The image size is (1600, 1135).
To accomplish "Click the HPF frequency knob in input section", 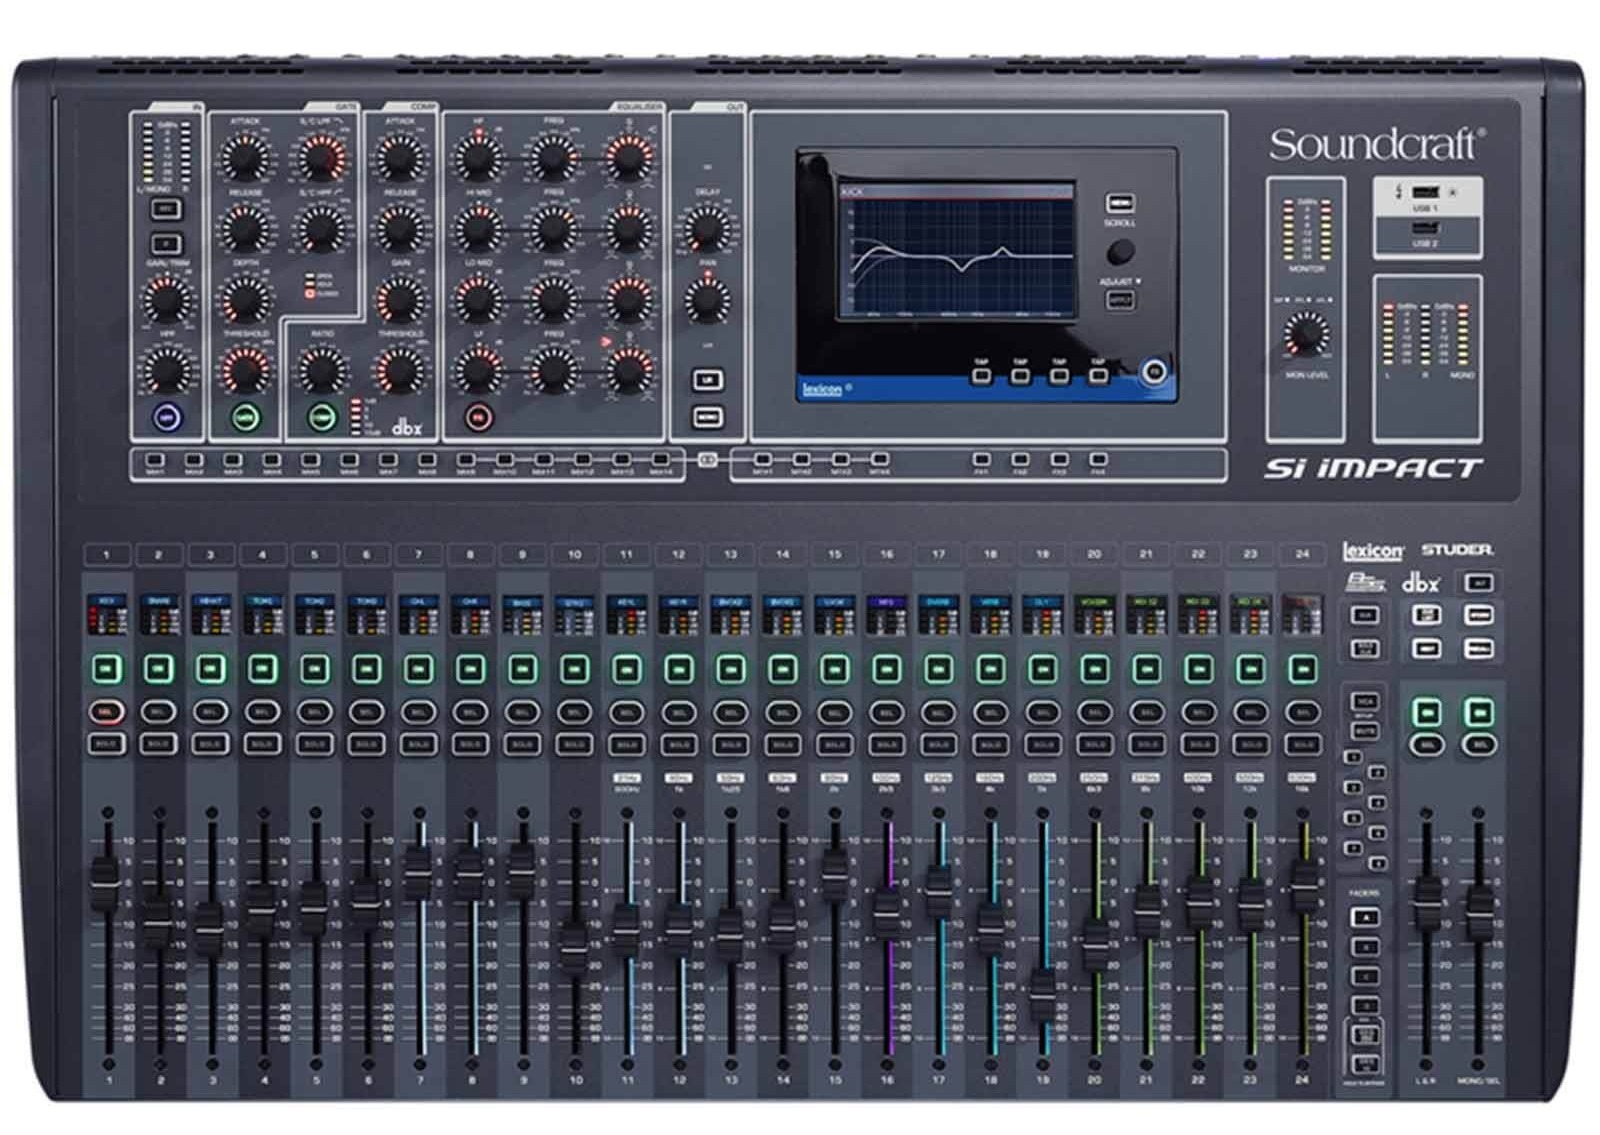I will tap(168, 371).
